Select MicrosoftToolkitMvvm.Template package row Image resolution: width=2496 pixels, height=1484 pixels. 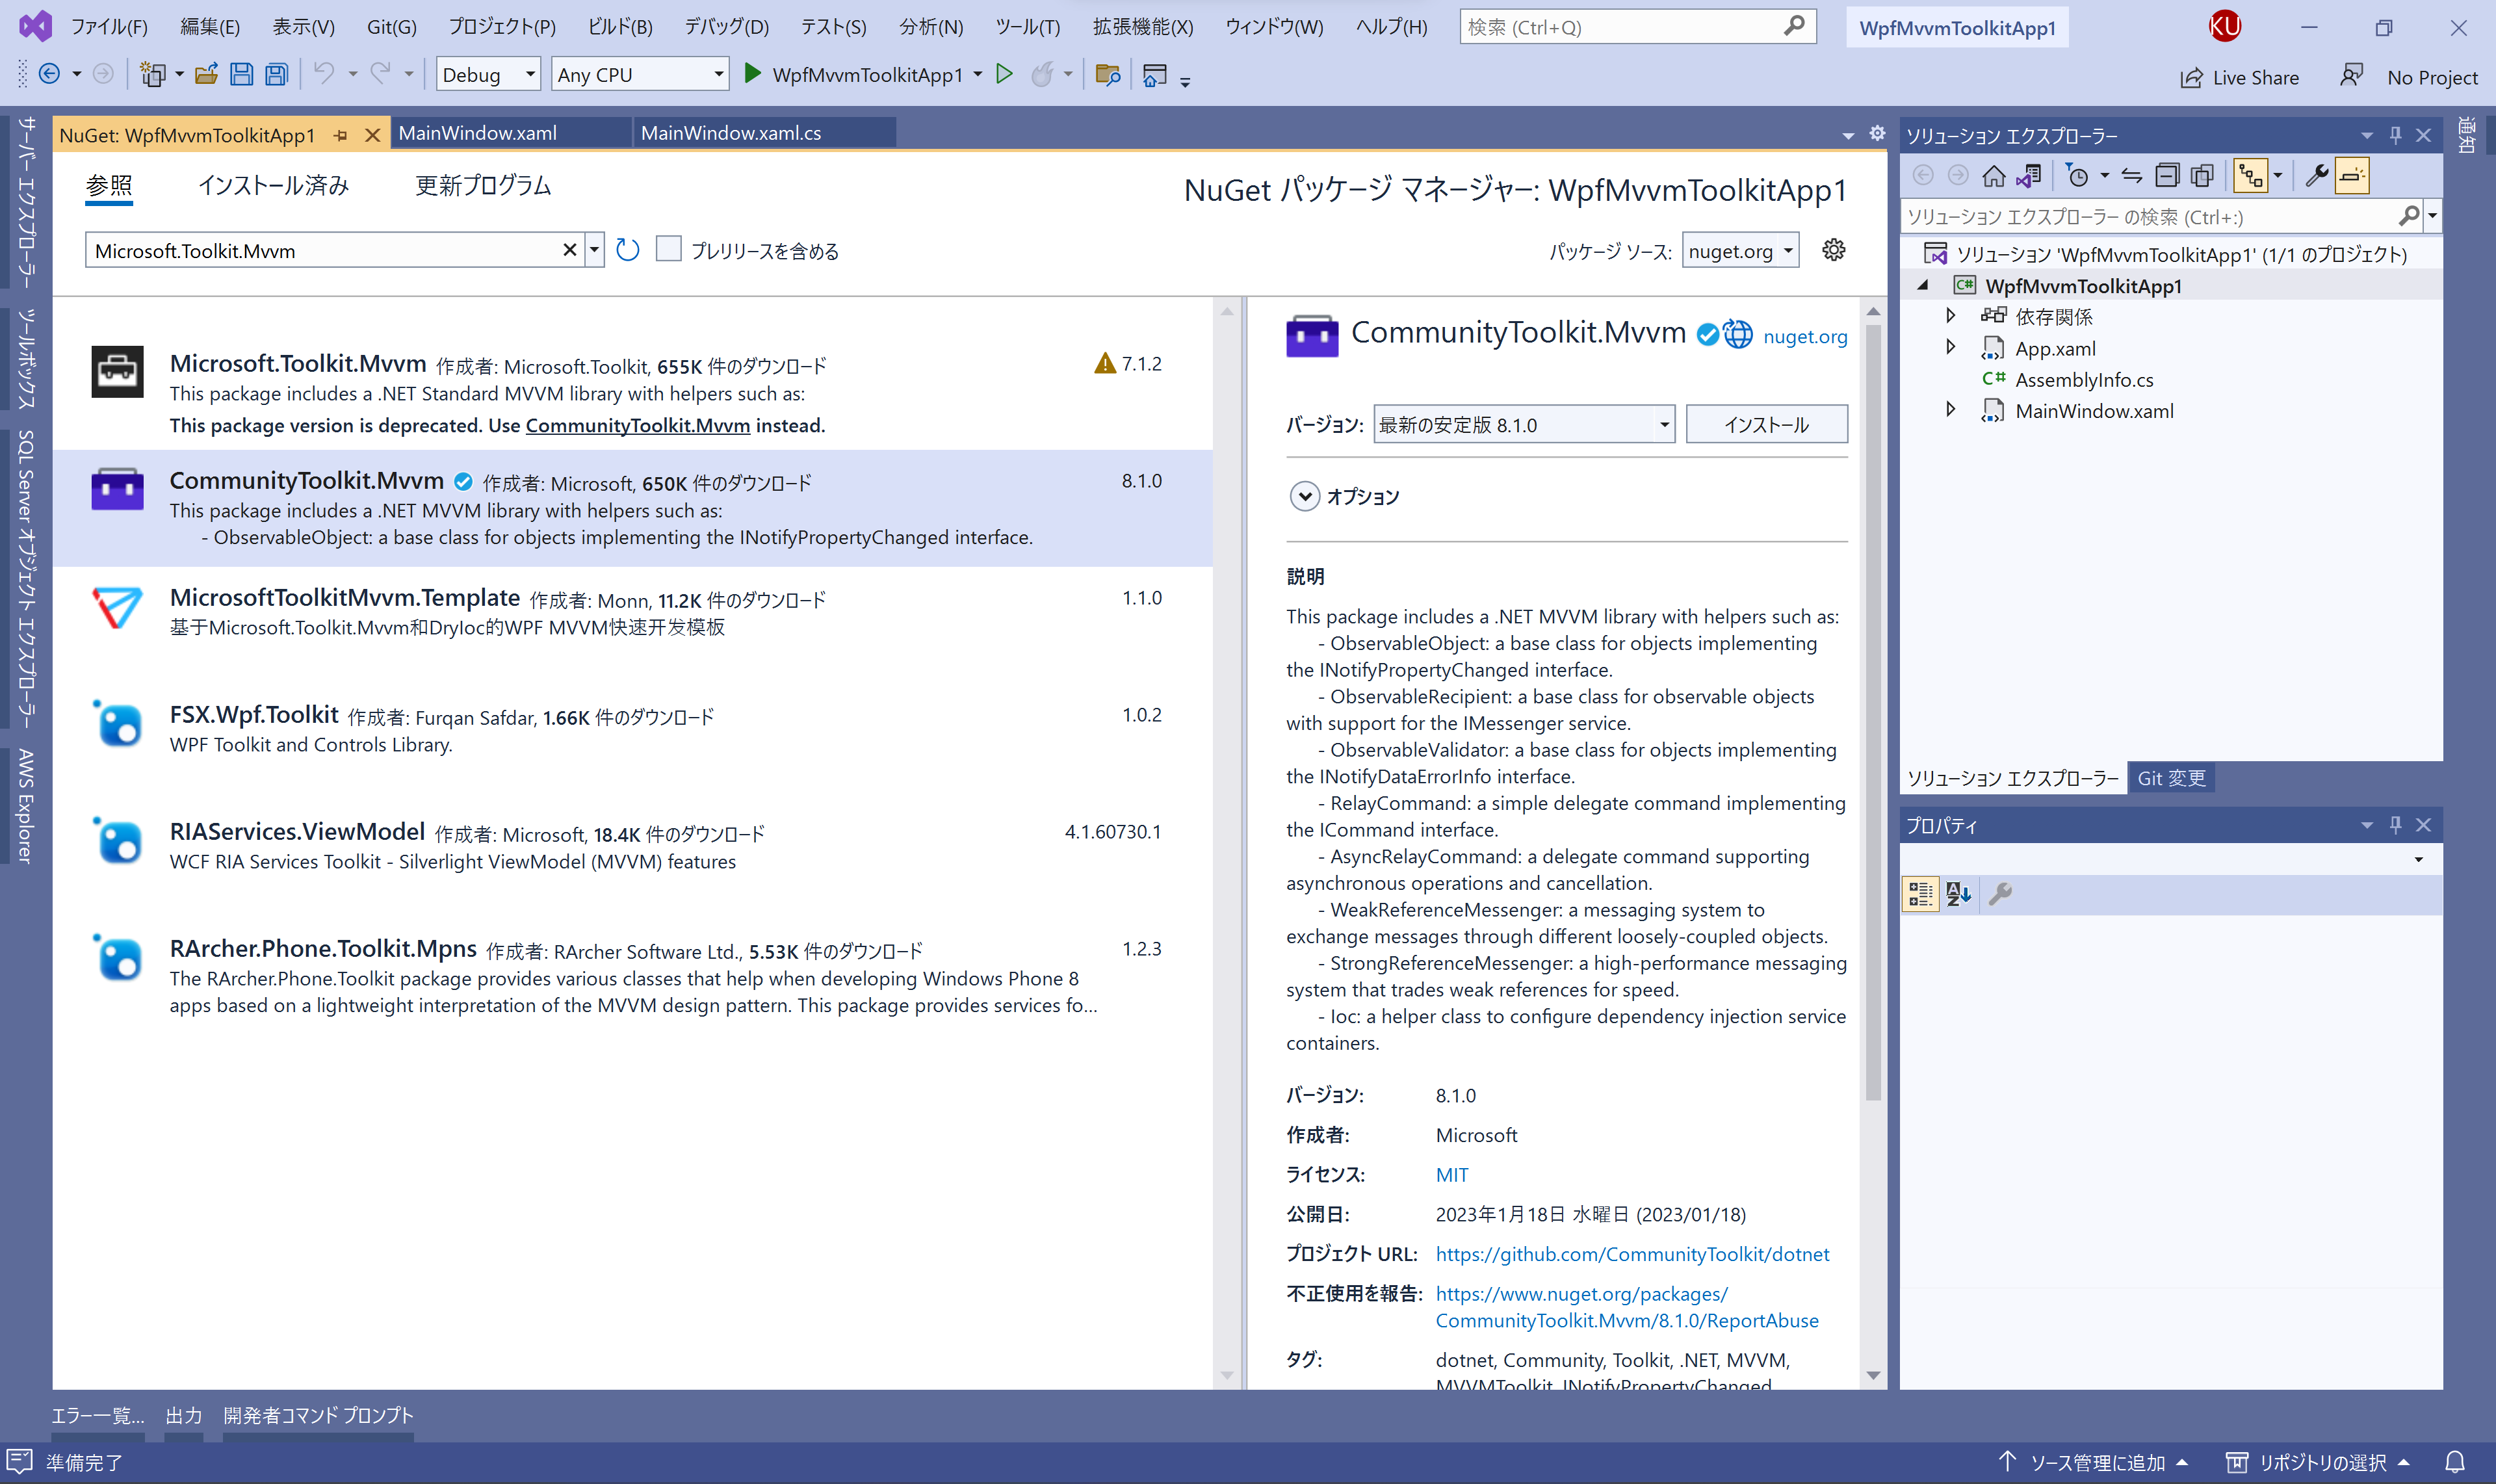[632, 624]
